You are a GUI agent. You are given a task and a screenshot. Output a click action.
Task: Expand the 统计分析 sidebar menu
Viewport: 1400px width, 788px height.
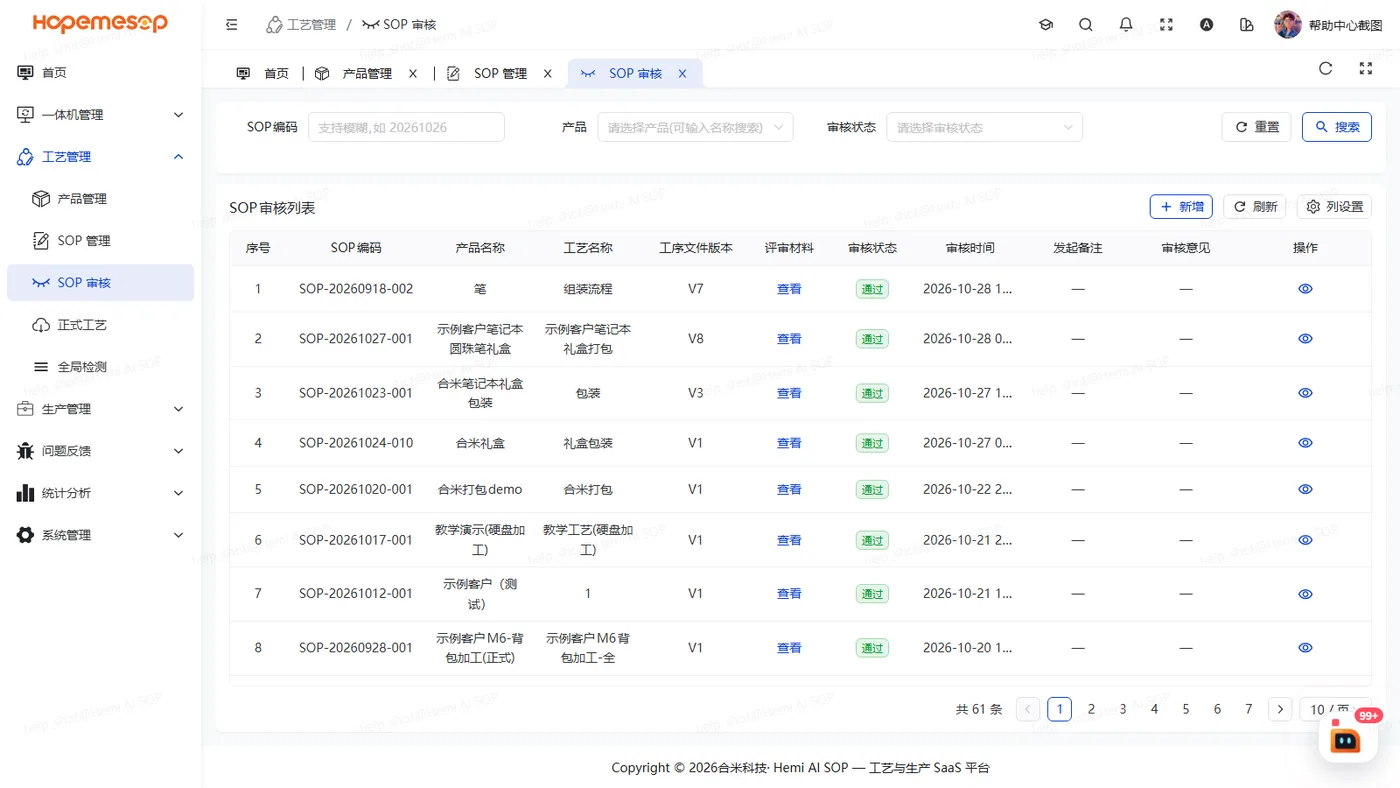point(100,493)
